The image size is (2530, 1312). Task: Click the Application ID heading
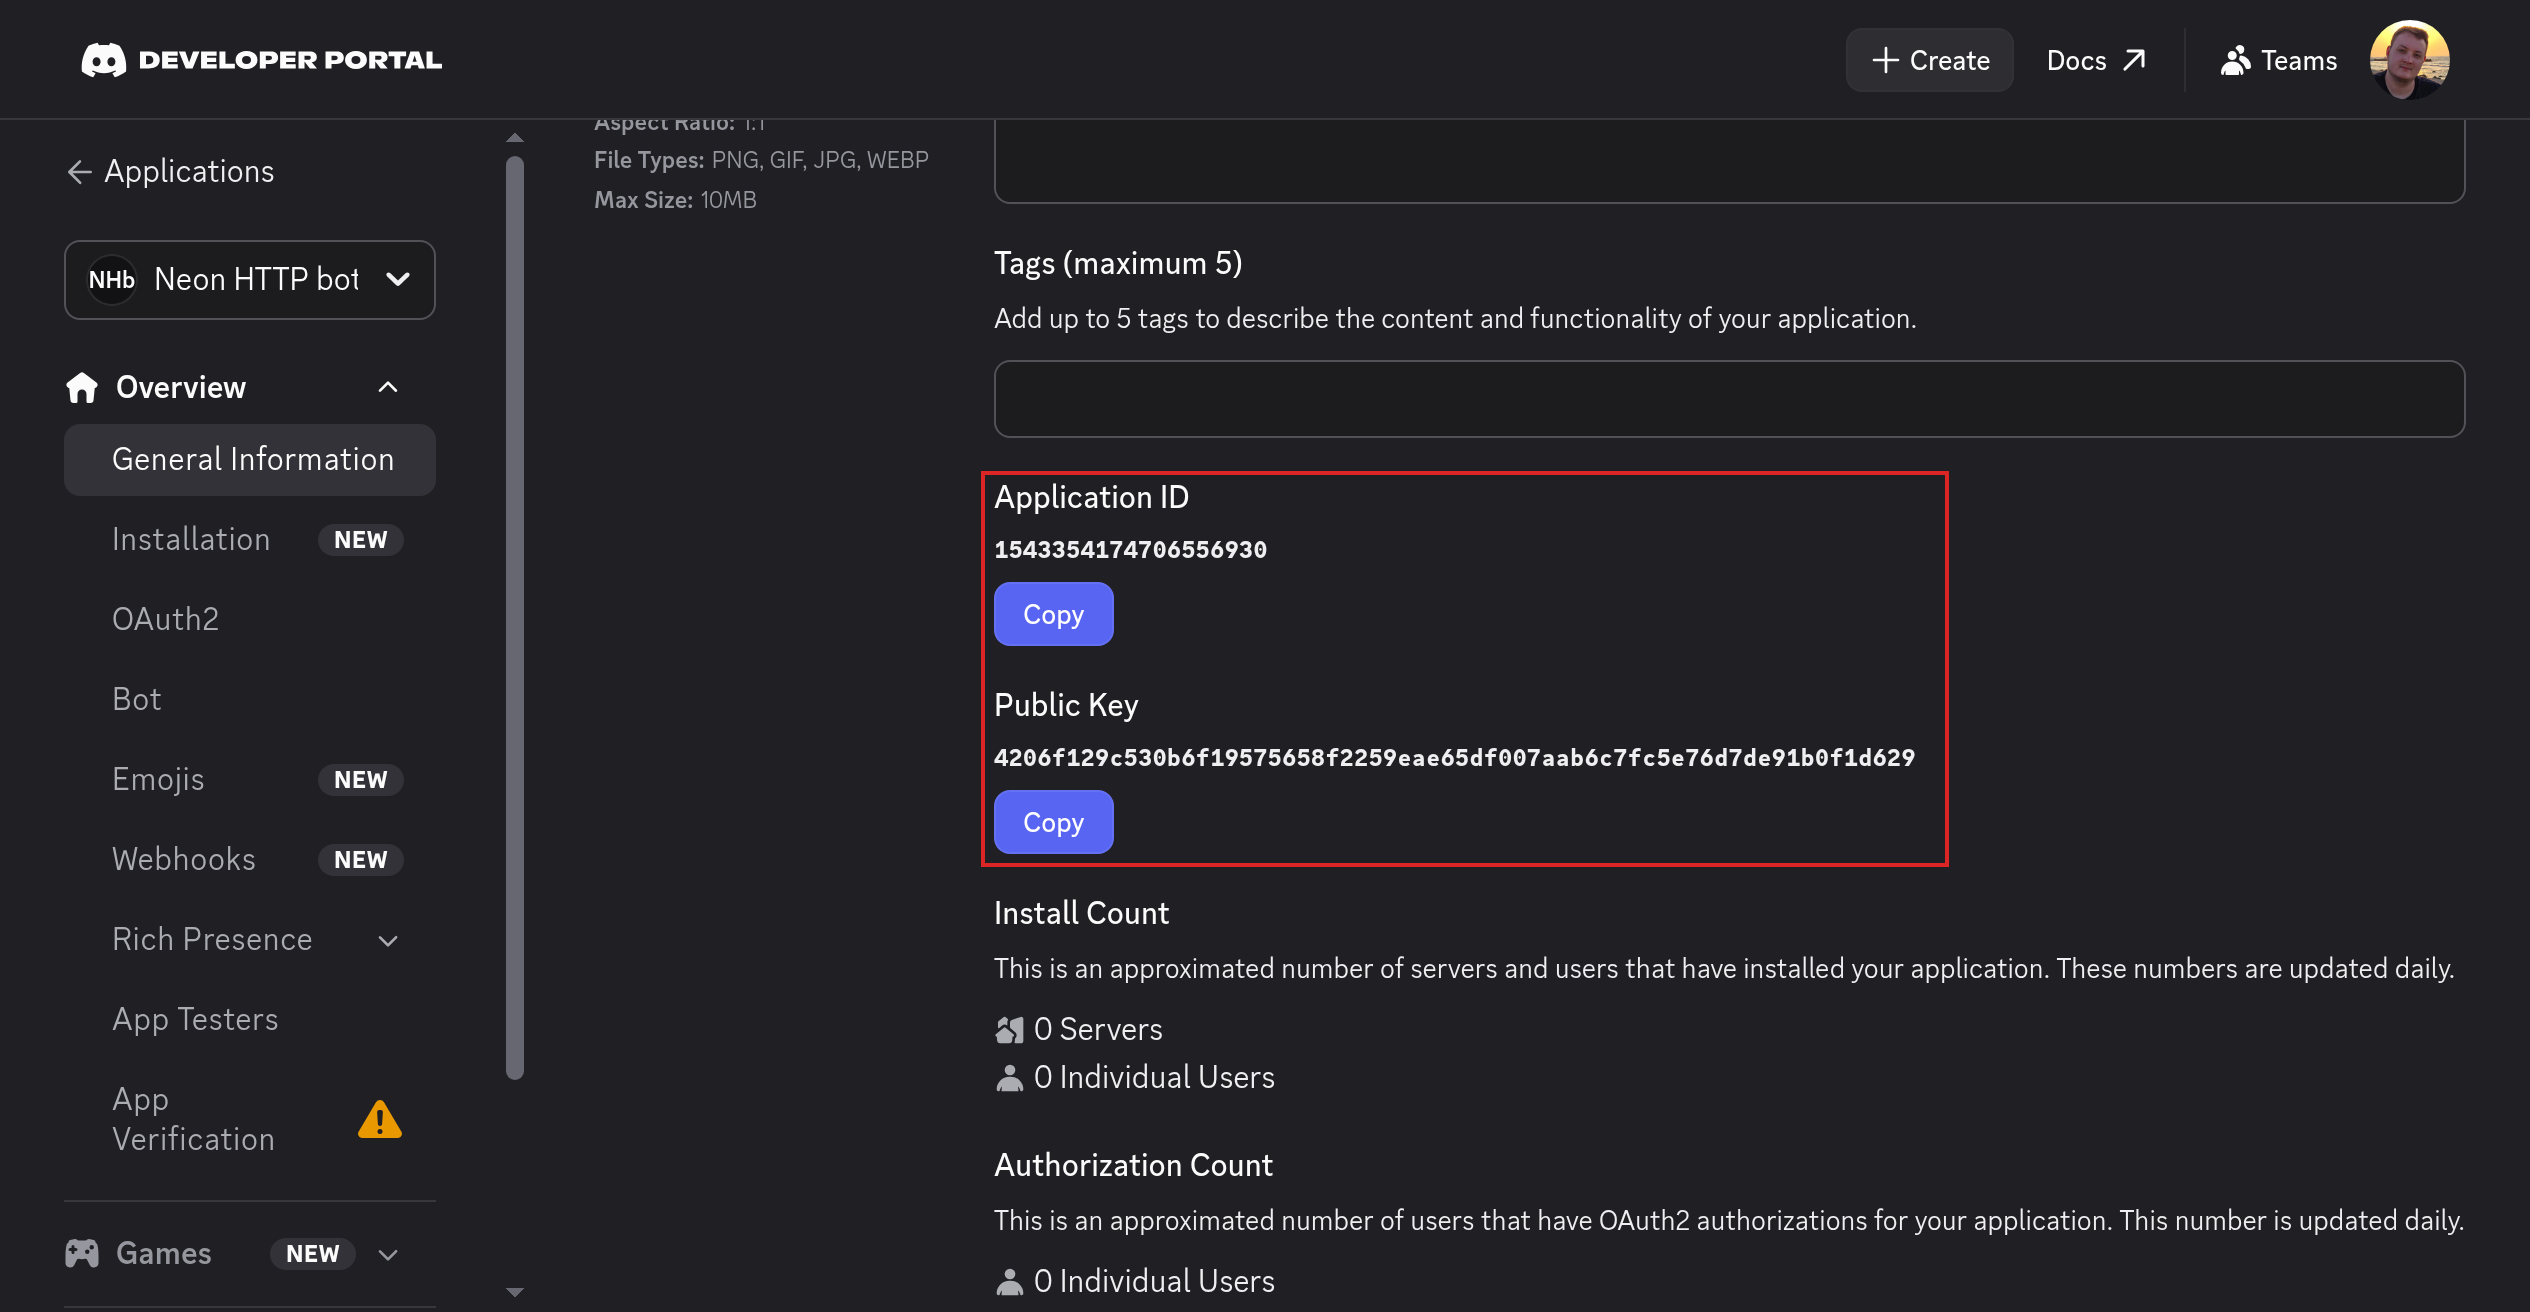[x=1091, y=497]
